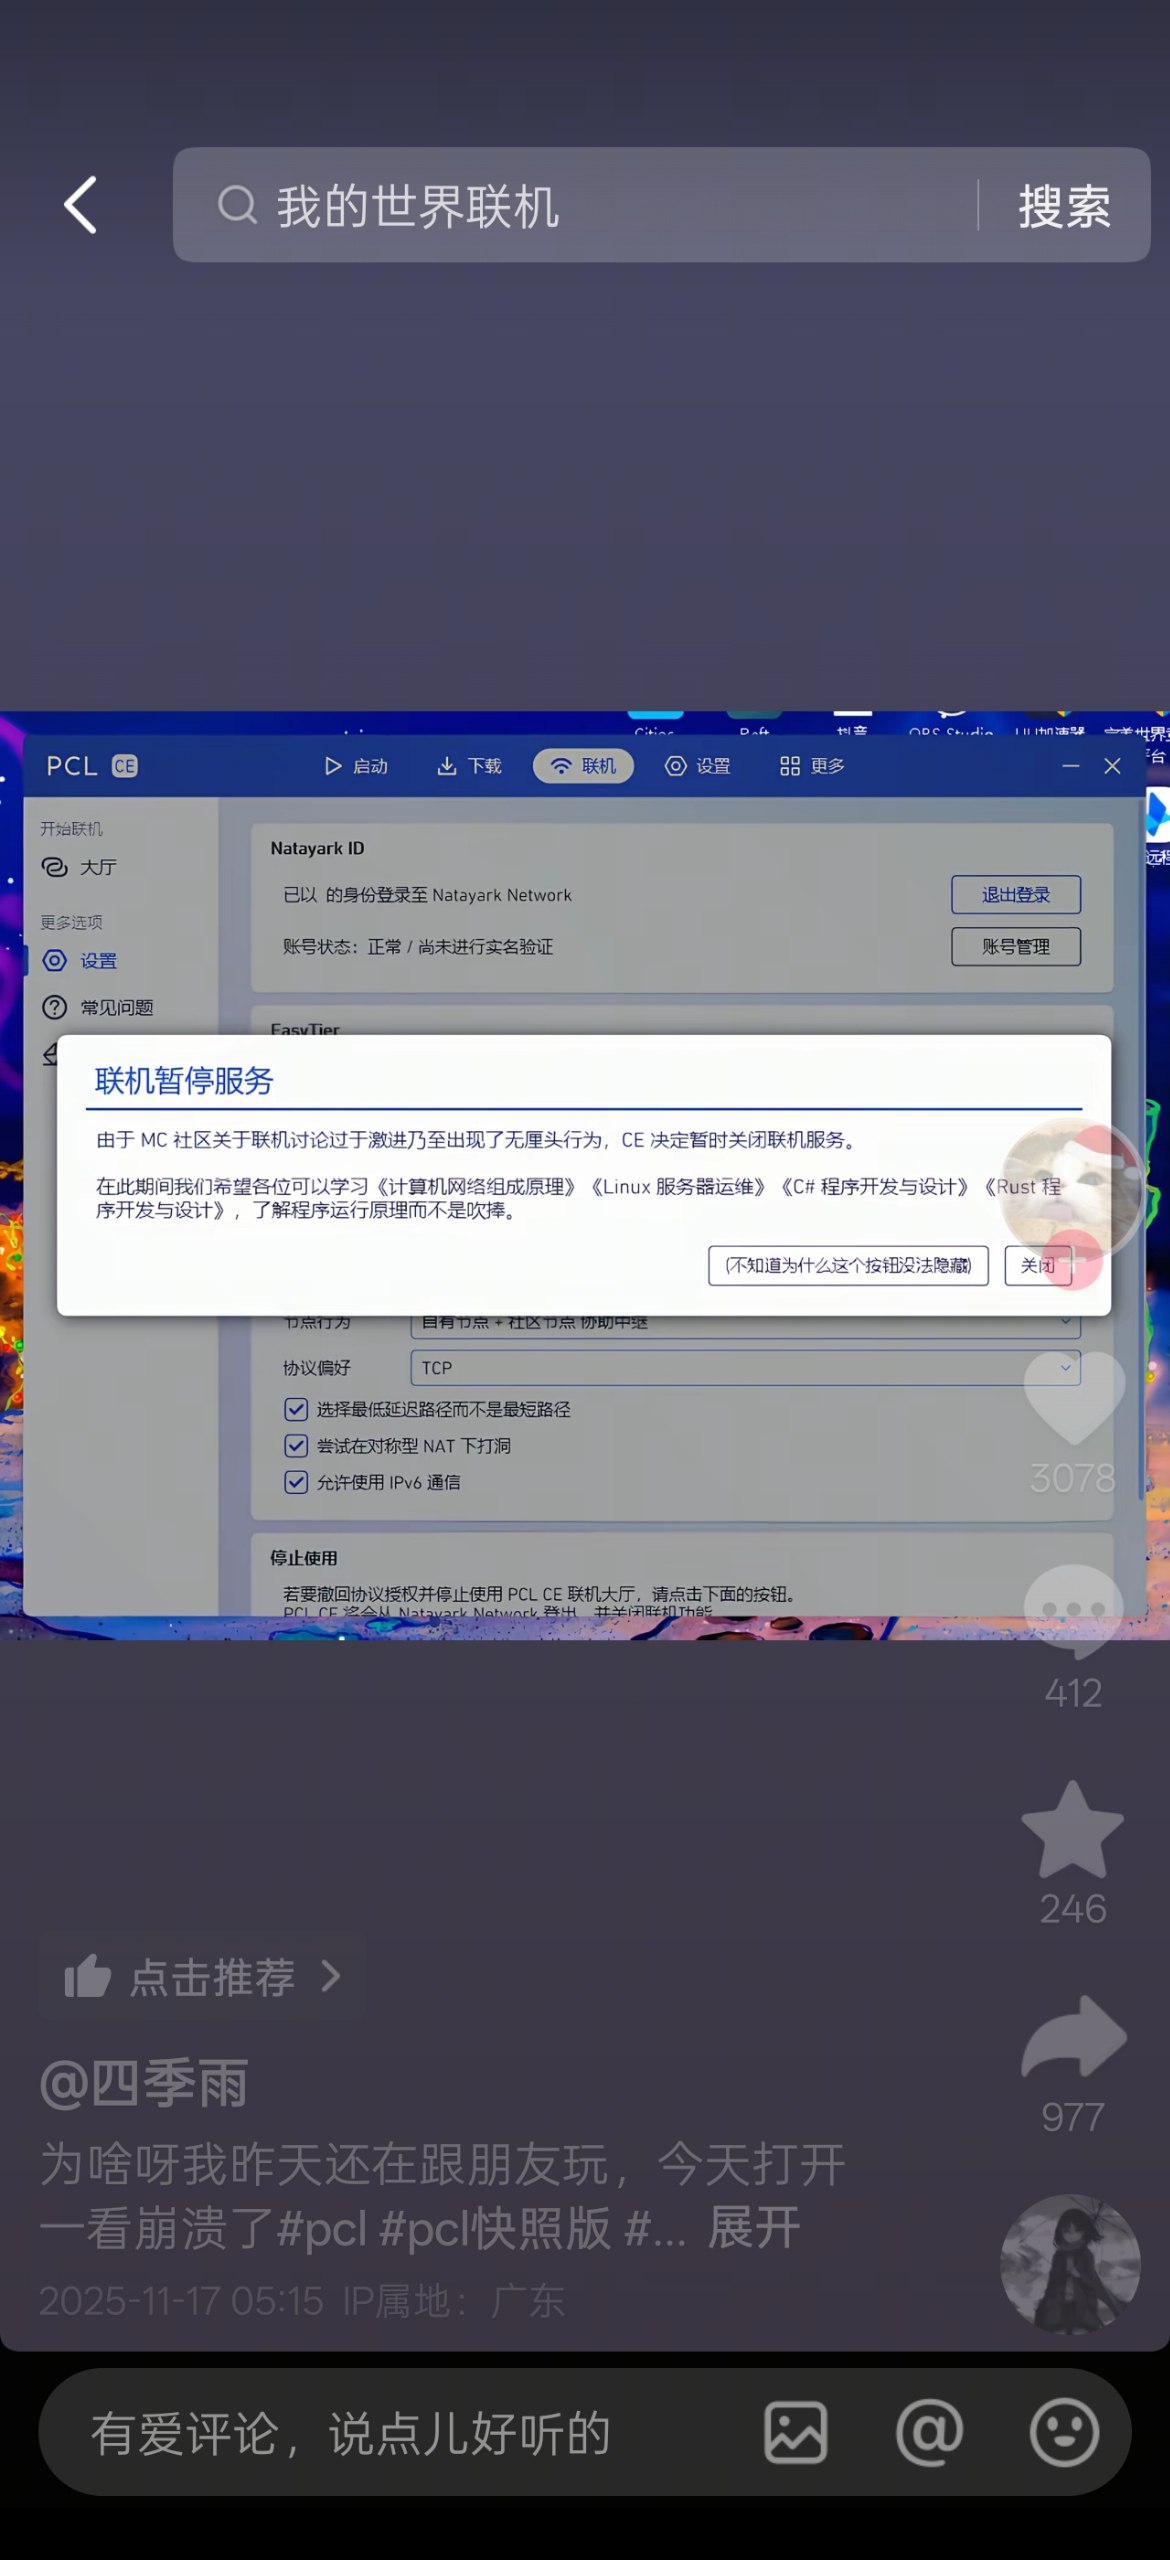The width and height of the screenshot is (1170, 2560).
Task: Expand the video description with 展开
Action: click(x=754, y=2228)
